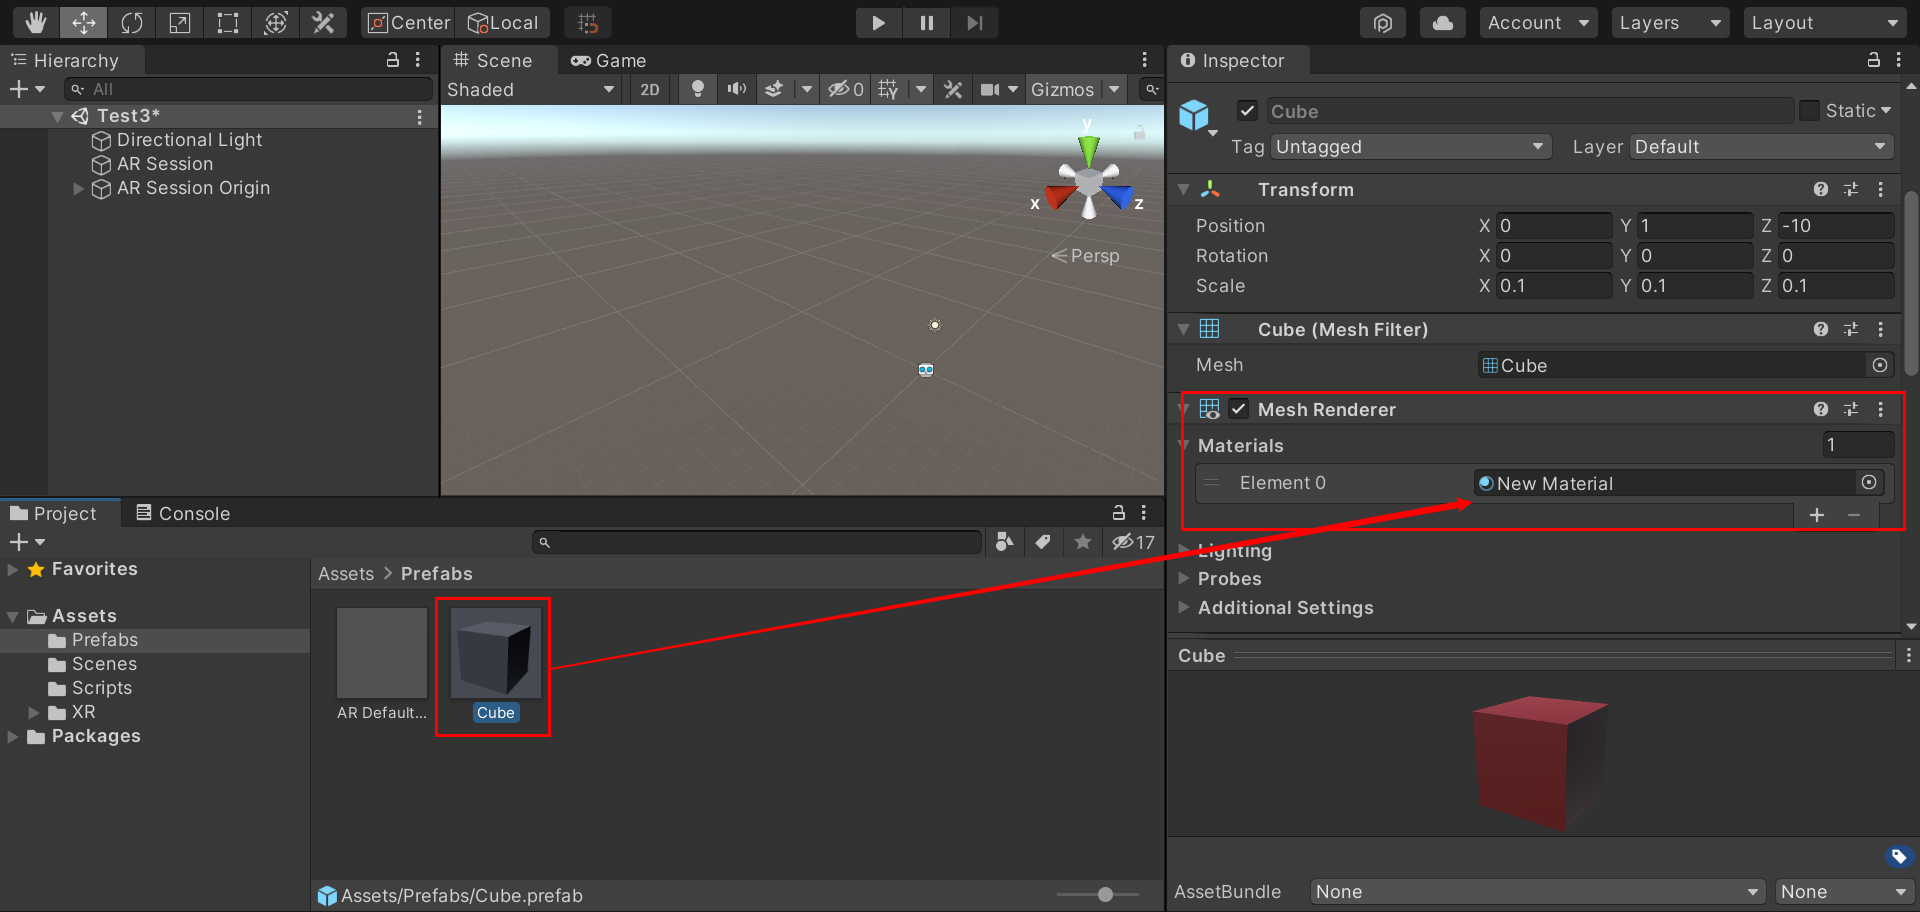Open Unity Collaborate icon
The image size is (1920, 912).
1383,22
